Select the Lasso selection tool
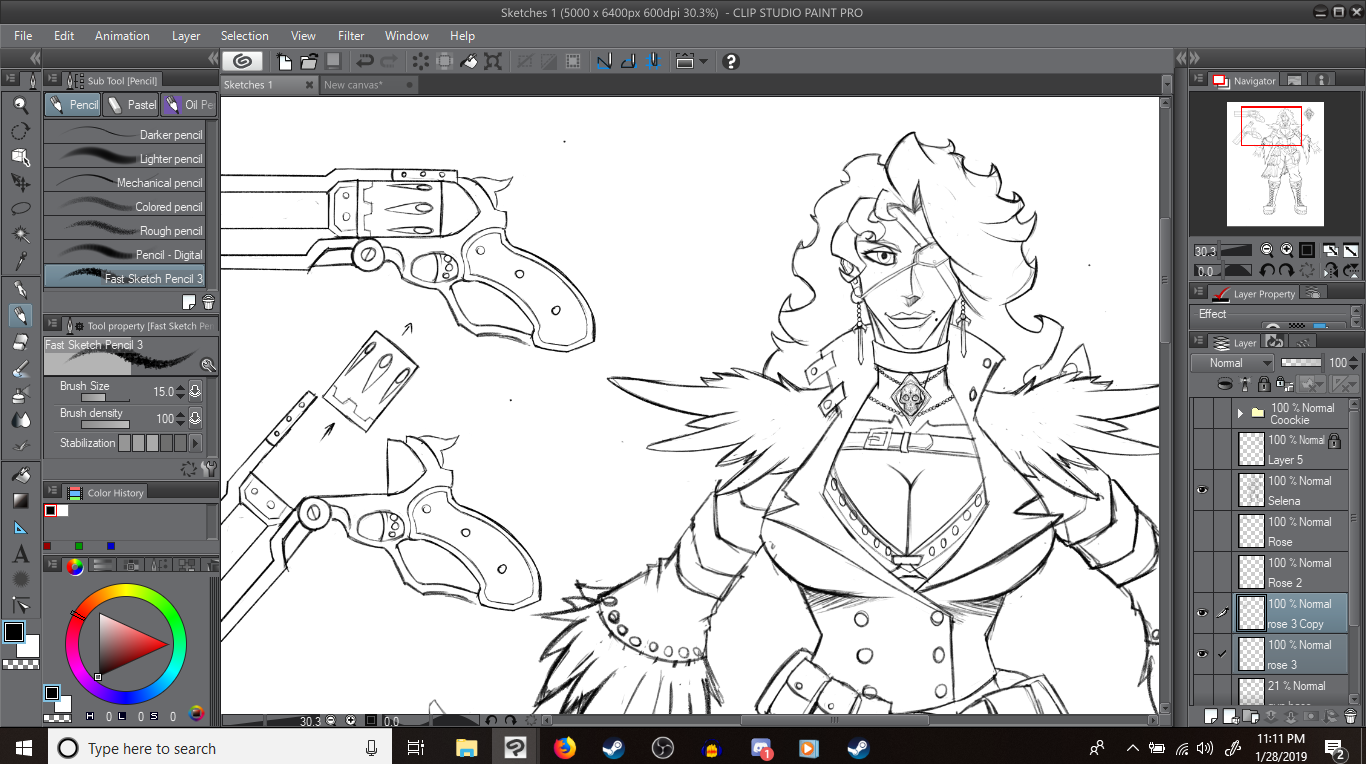 click(20, 209)
